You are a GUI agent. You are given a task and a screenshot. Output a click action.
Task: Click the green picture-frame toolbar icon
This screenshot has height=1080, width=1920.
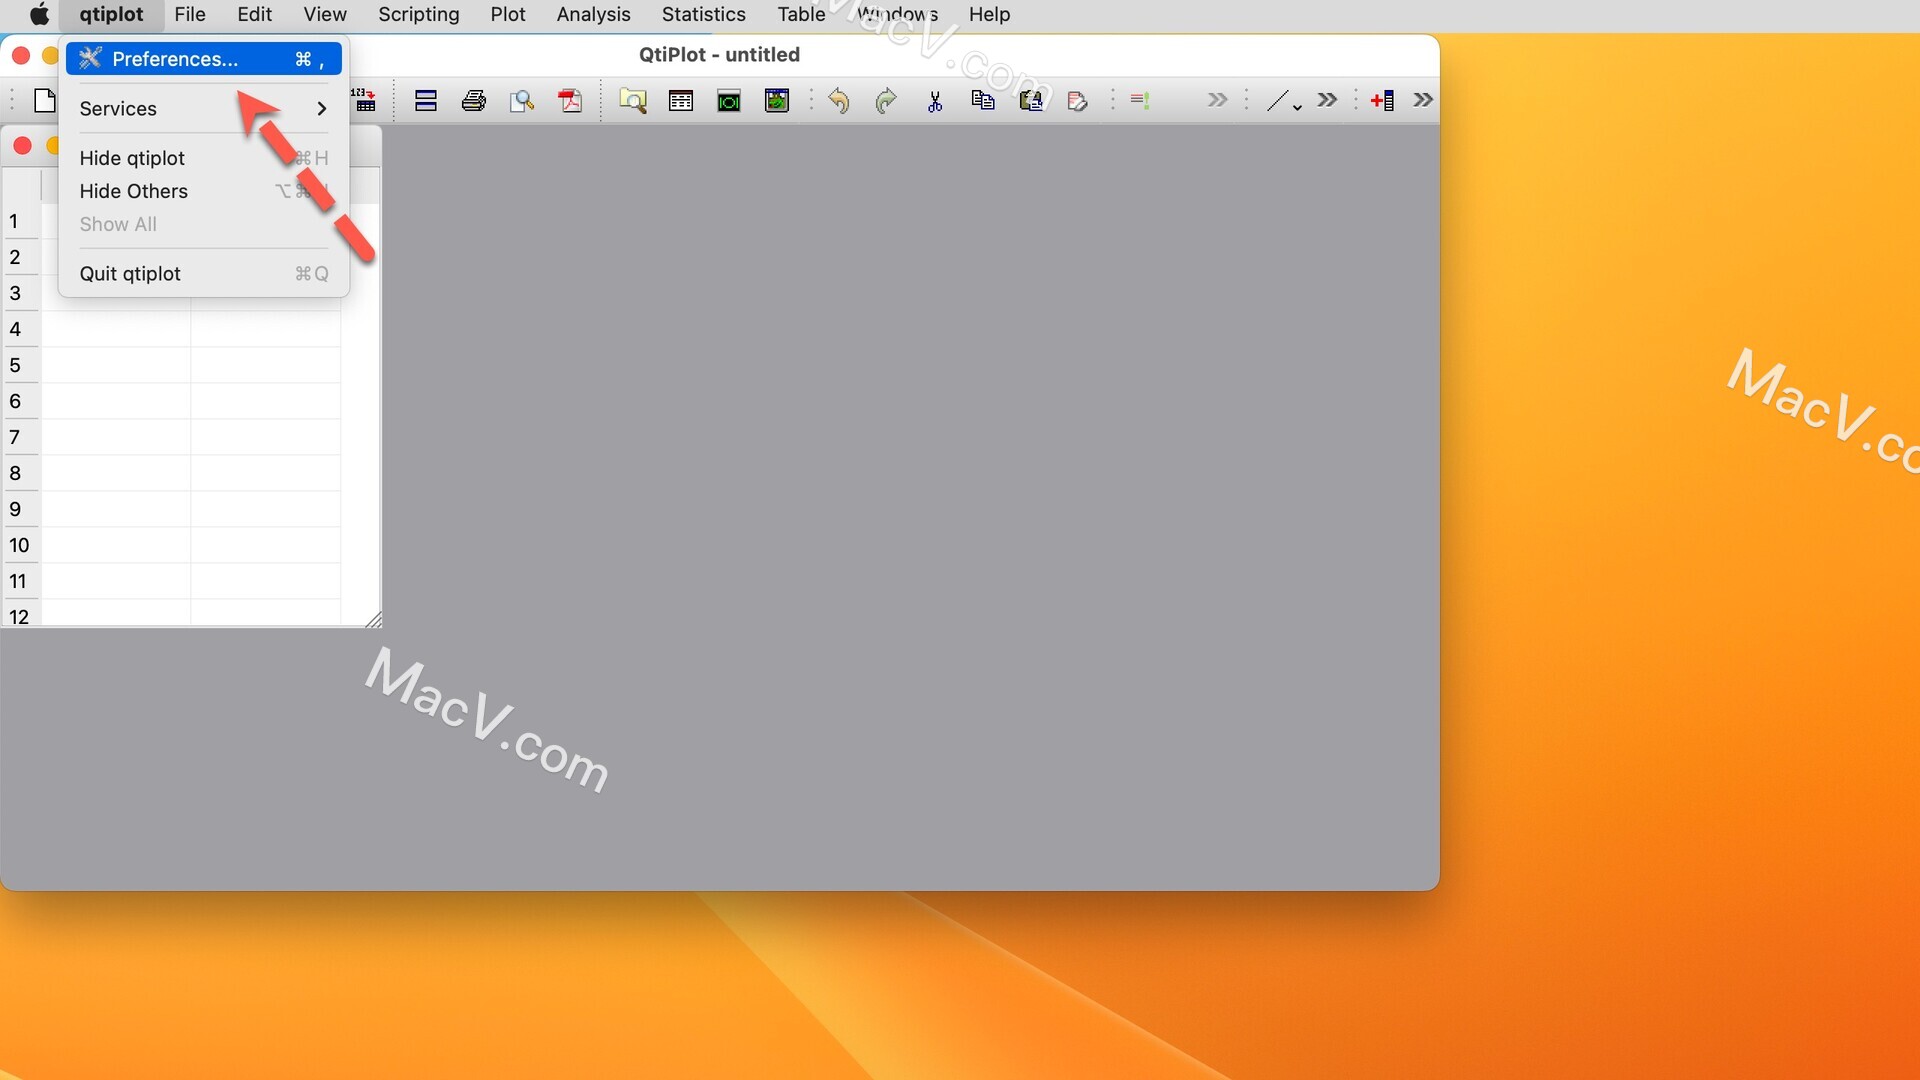pyautogui.click(x=777, y=100)
